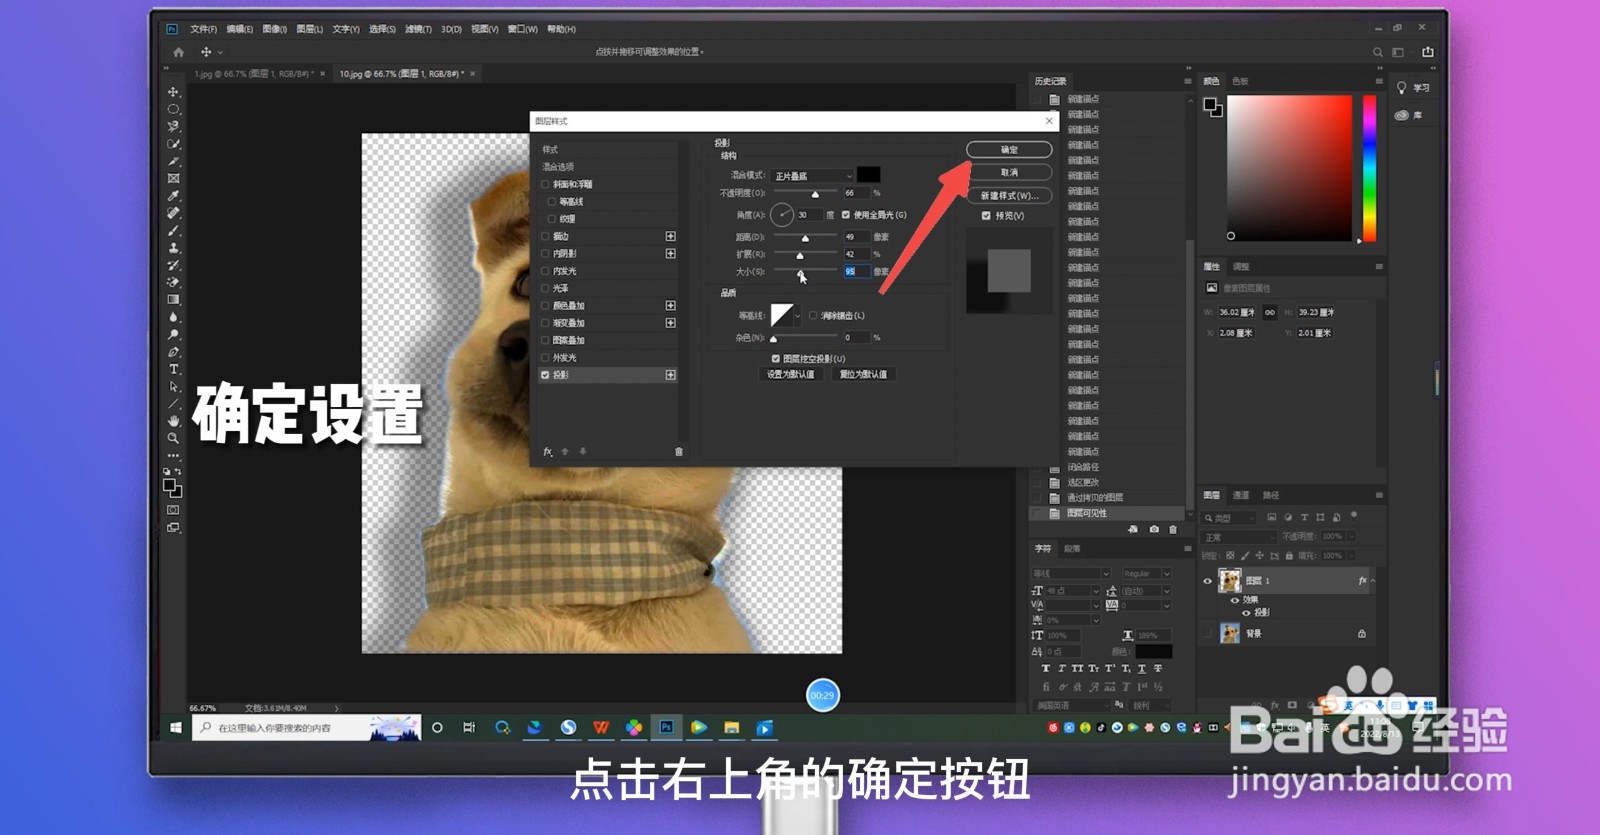Create new snapshot with History camera icon
This screenshot has width=1600, height=835.
coord(1154,529)
